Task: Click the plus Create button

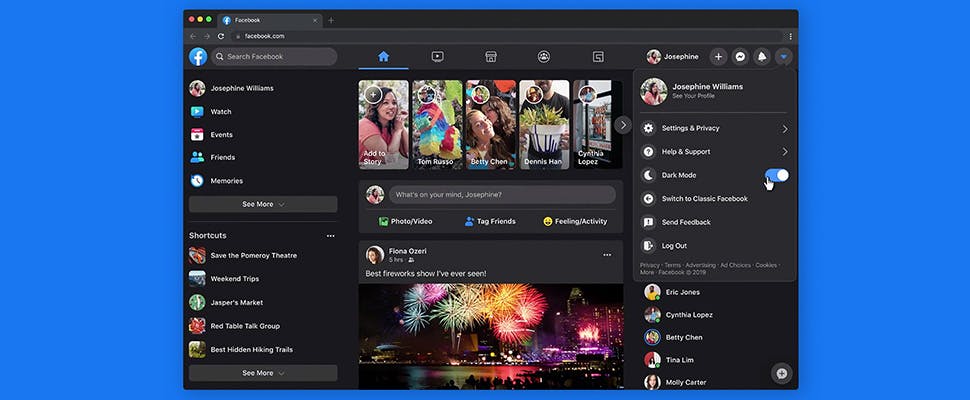Action: coord(718,57)
